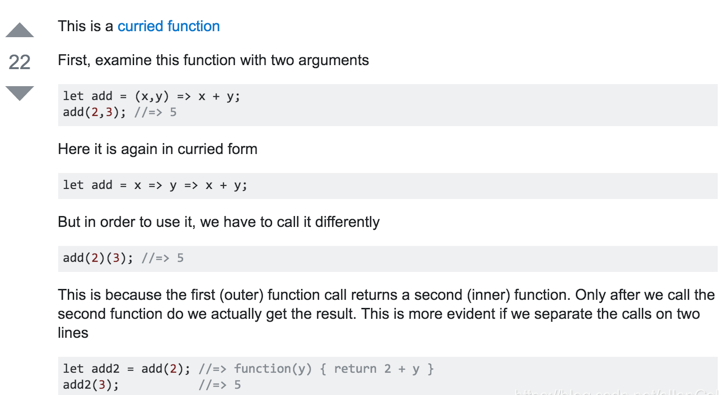The image size is (721, 395).
Task: Click the words 'This is a' before the link
Action: (x=86, y=26)
